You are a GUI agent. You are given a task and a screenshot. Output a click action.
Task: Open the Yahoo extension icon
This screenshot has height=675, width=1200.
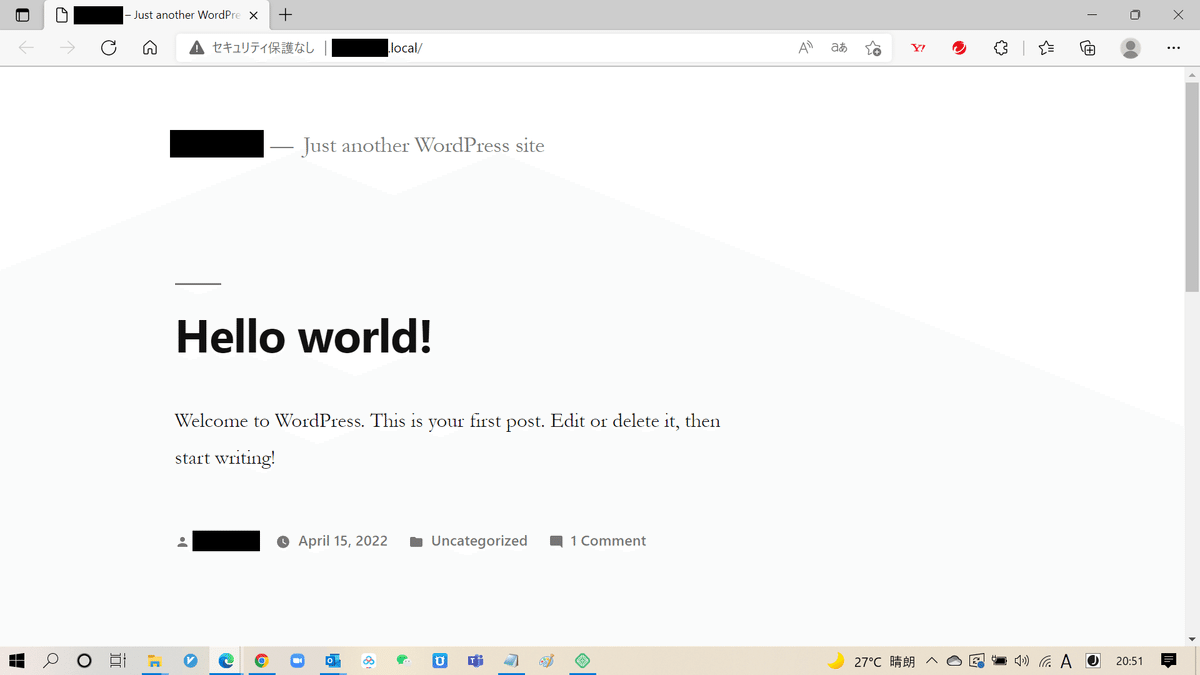pos(918,47)
